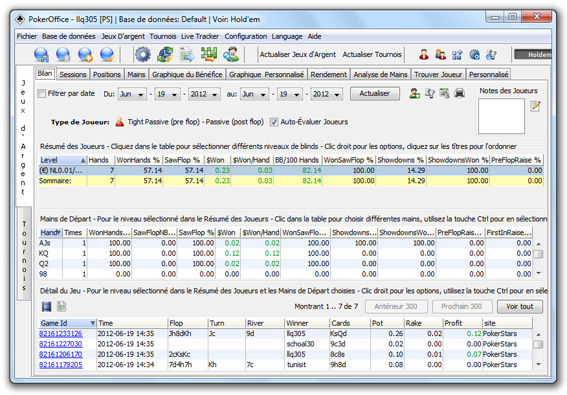Click Actualiser Tournois toolbar button
Image resolution: width=567 pixels, height=395 pixels.
click(372, 55)
